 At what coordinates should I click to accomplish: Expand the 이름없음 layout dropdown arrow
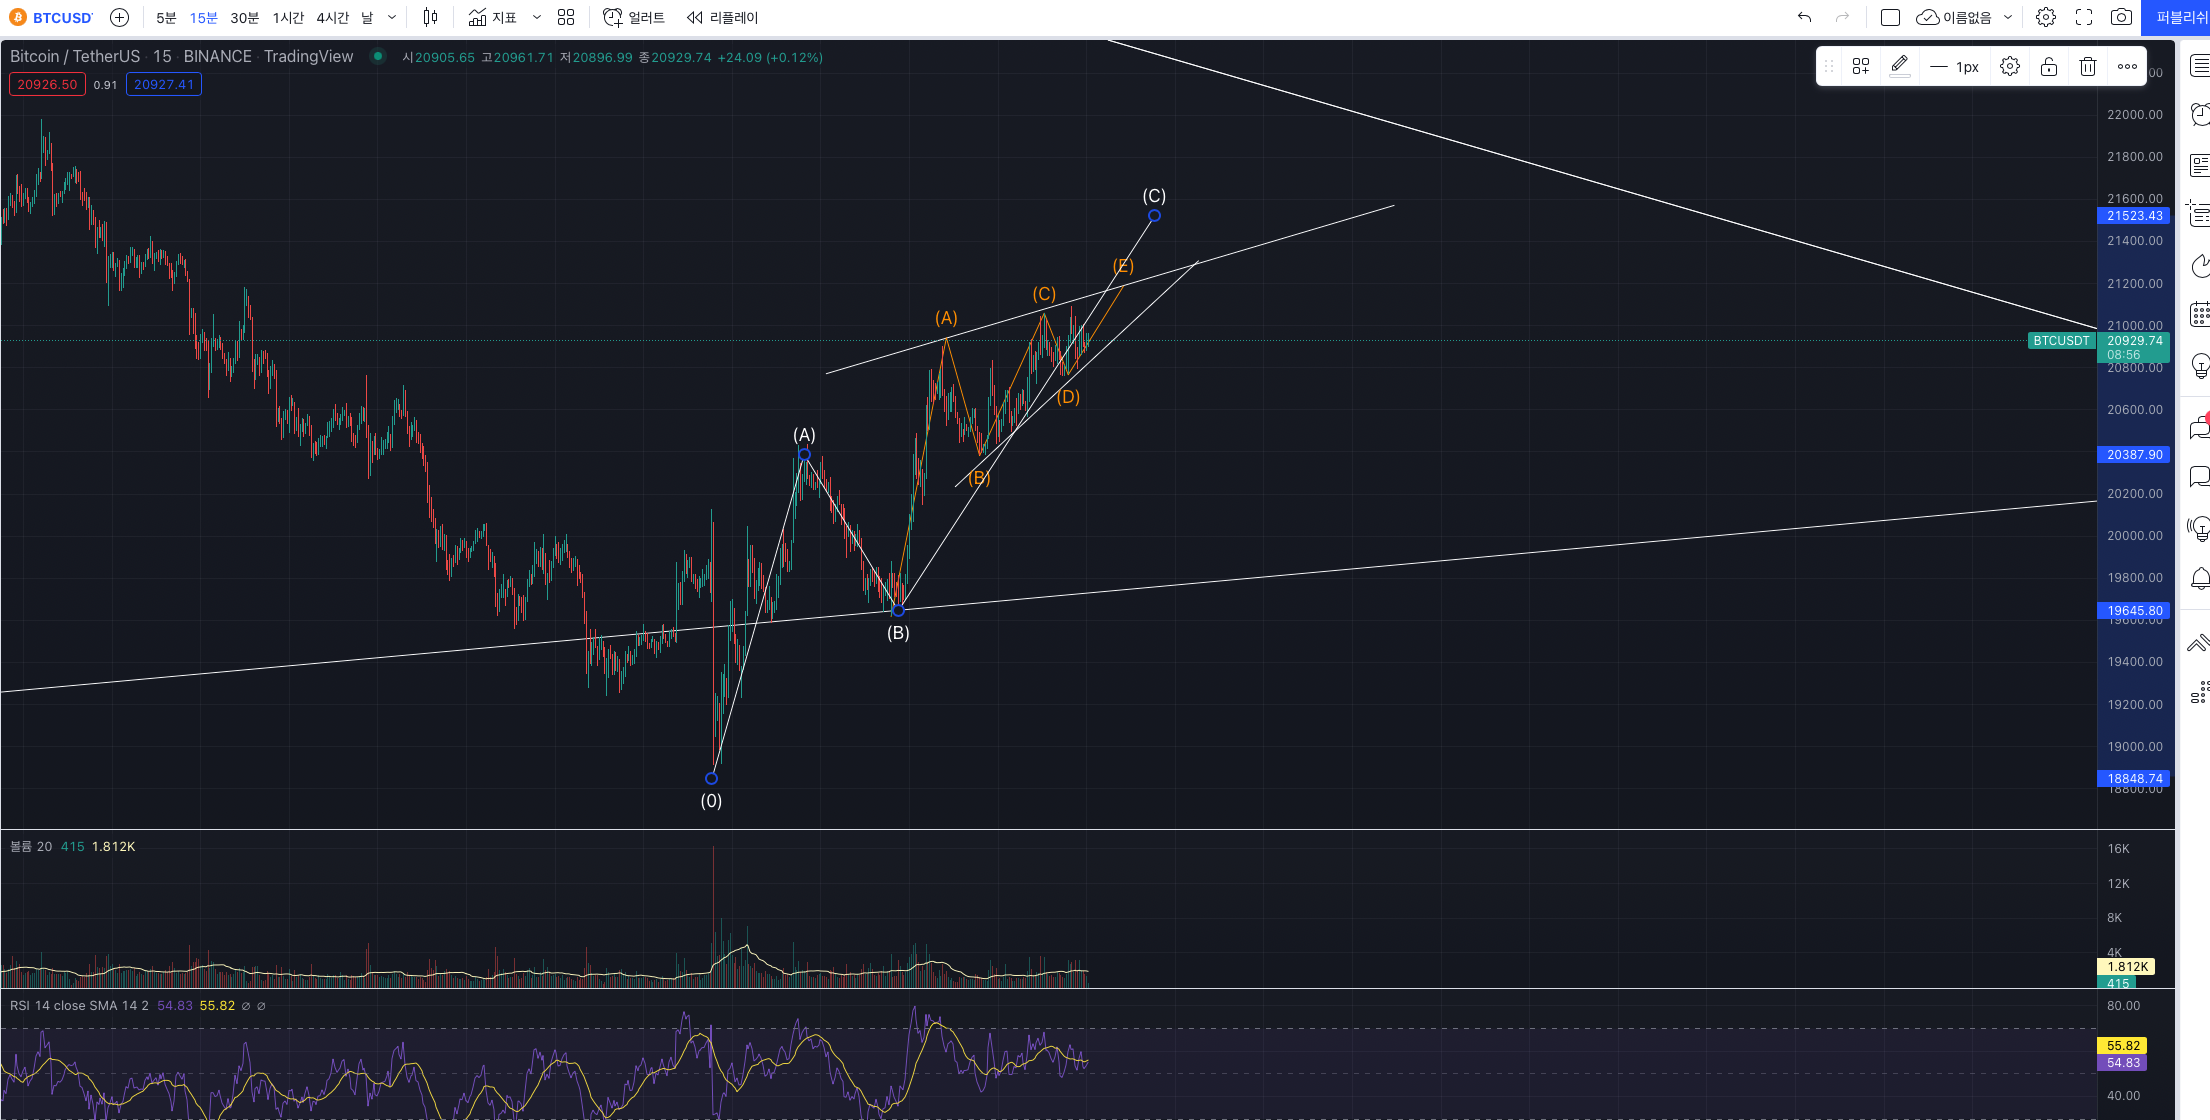(x=2008, y=17)
